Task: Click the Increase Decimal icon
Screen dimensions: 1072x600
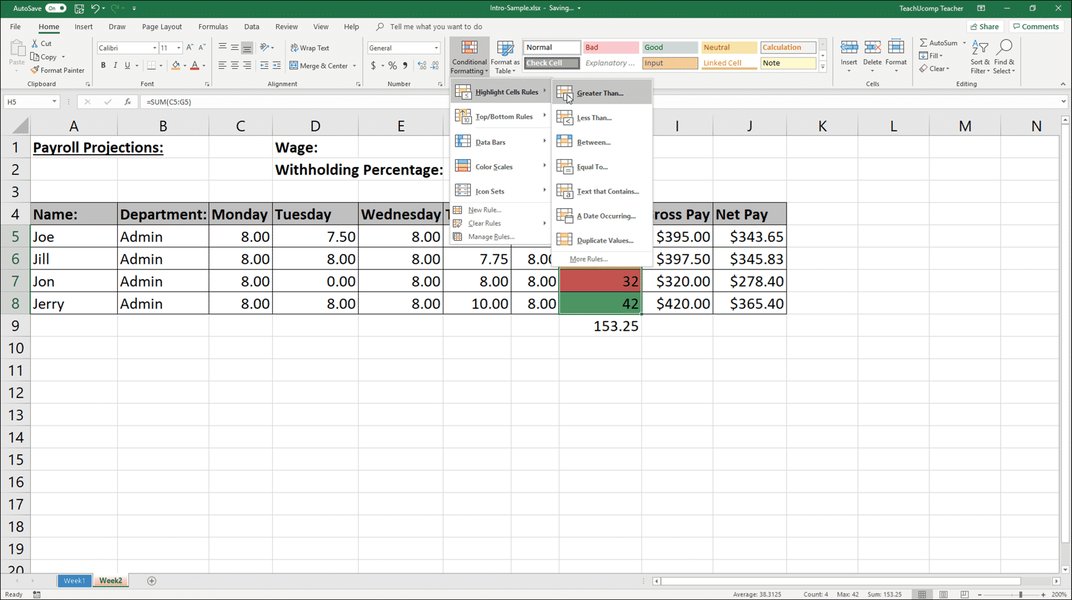Action: coord(419,64)
